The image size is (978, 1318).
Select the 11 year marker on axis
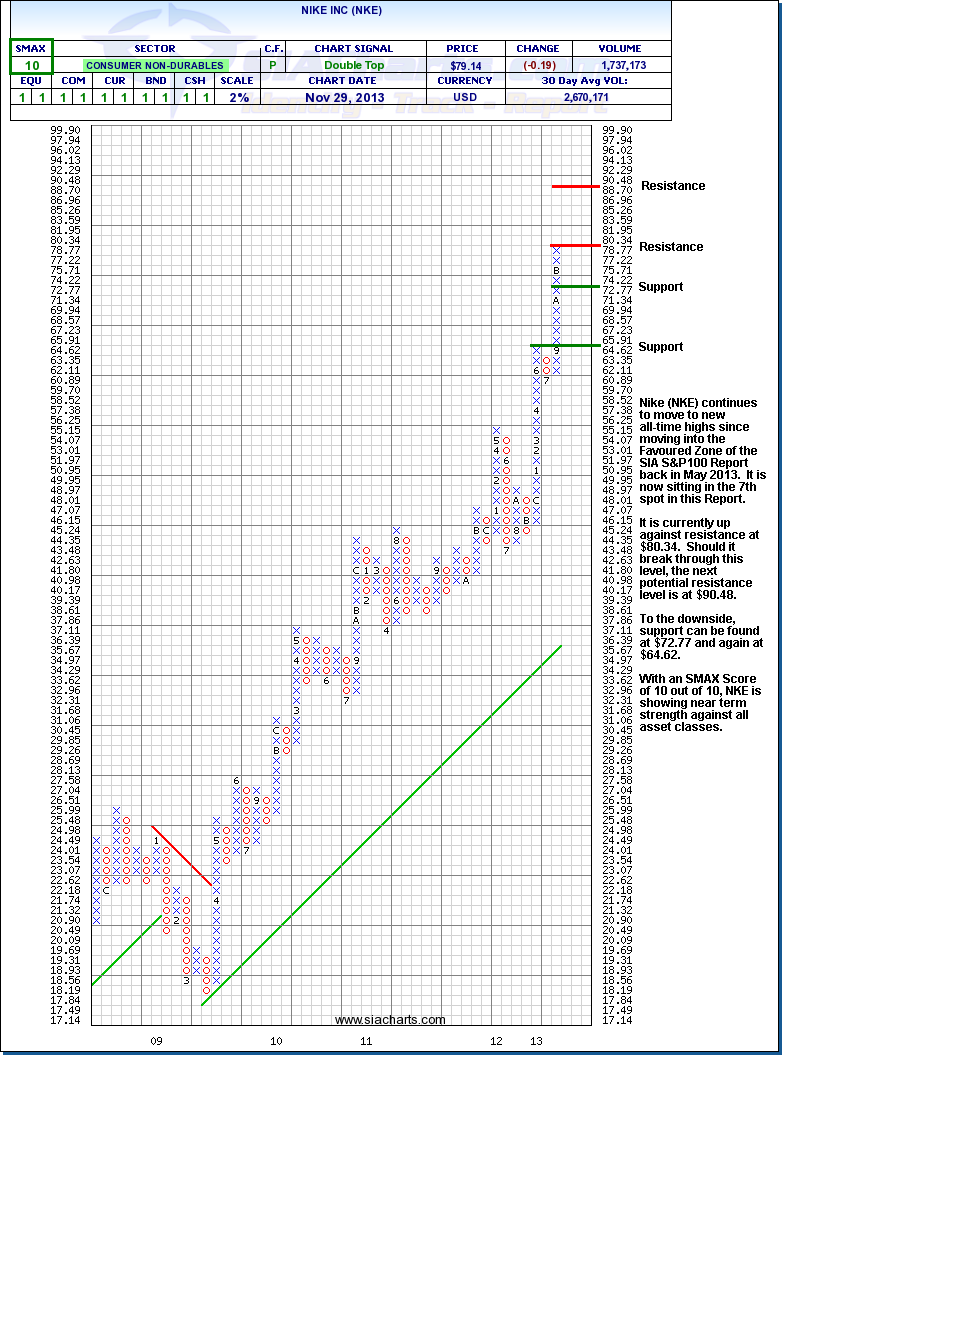(x=366, y=1041)
